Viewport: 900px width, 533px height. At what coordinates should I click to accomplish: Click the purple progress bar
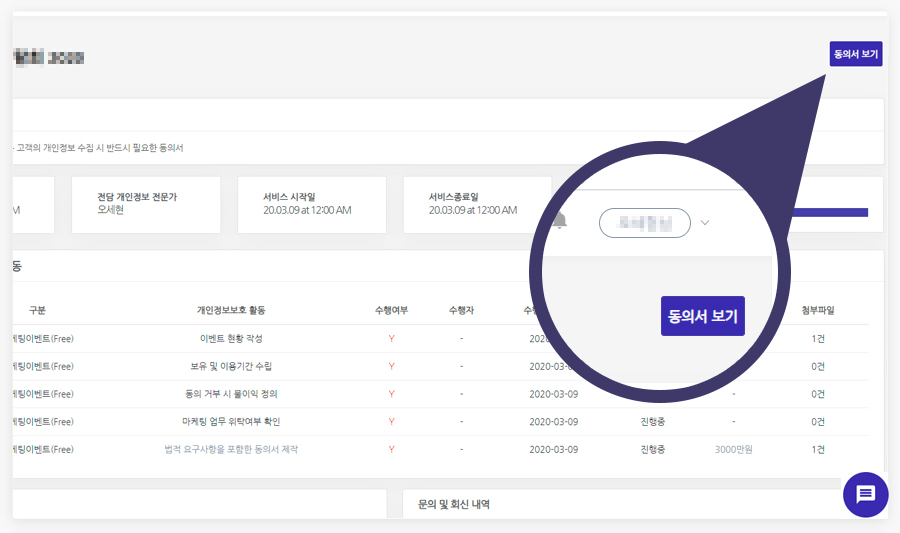point(830,212)
